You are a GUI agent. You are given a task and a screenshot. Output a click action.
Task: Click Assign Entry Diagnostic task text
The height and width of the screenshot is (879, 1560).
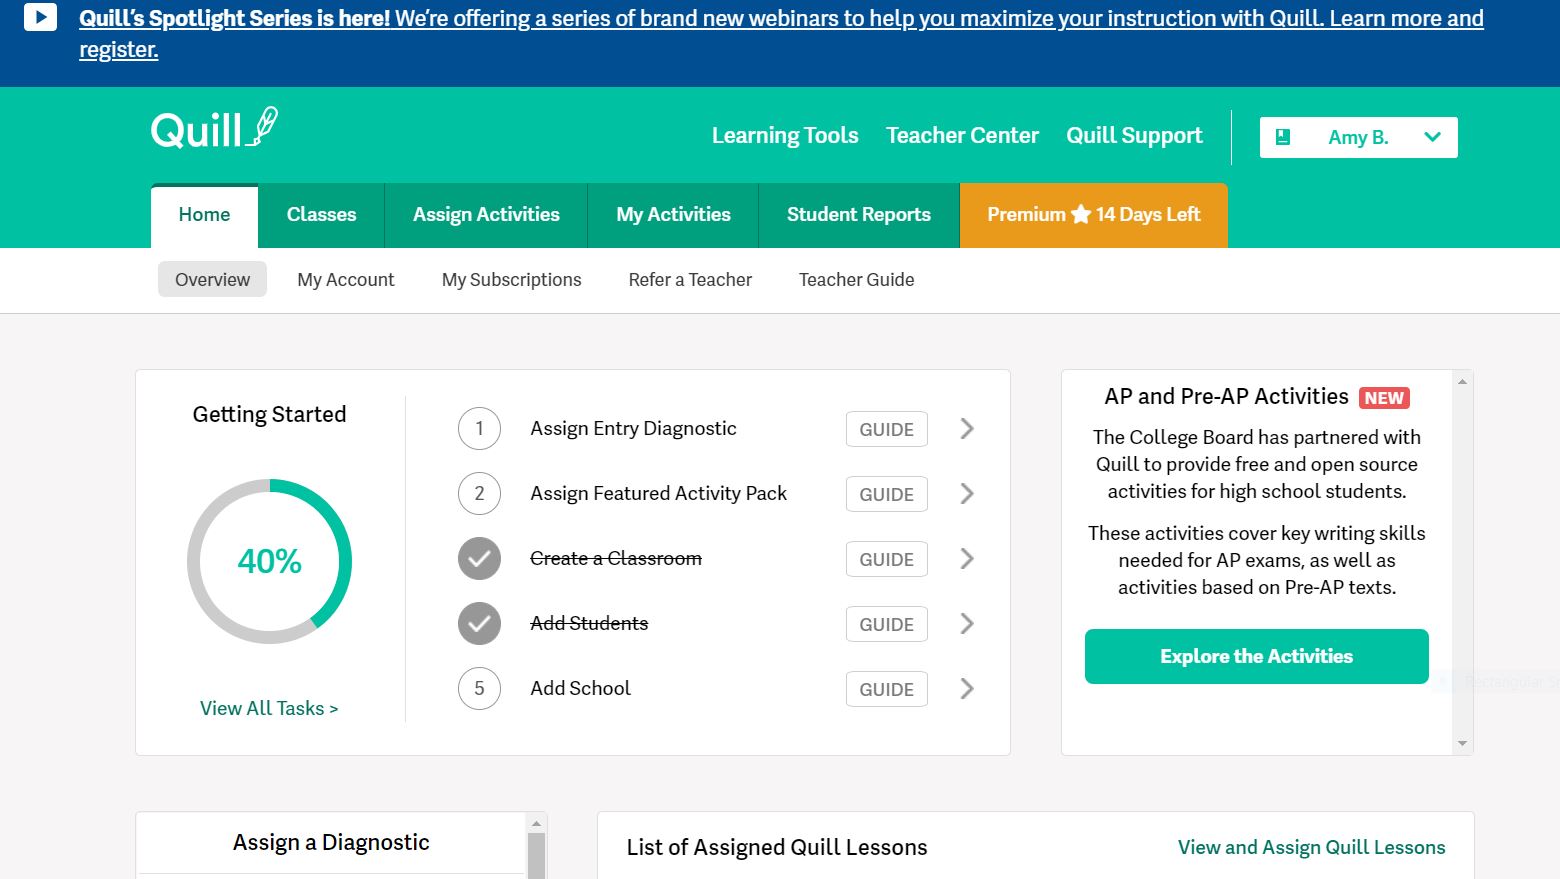pos(633,429)
